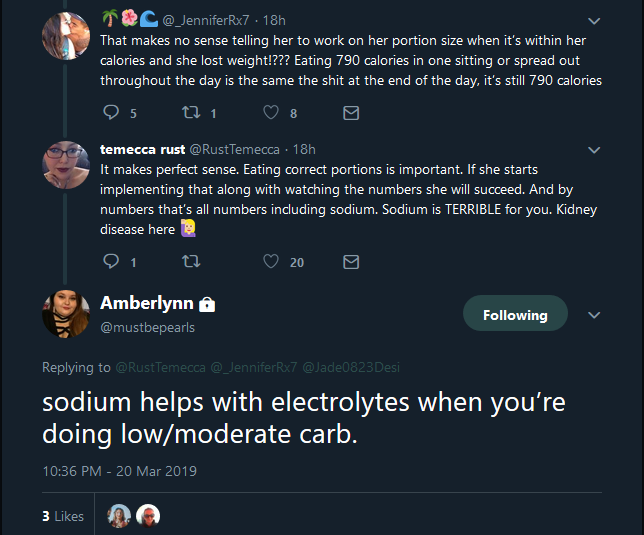Viewport: 644px width, 535px height.
Task: Visit the @_JenniferRx7 mention in Replying to
Action: point(254,367)
